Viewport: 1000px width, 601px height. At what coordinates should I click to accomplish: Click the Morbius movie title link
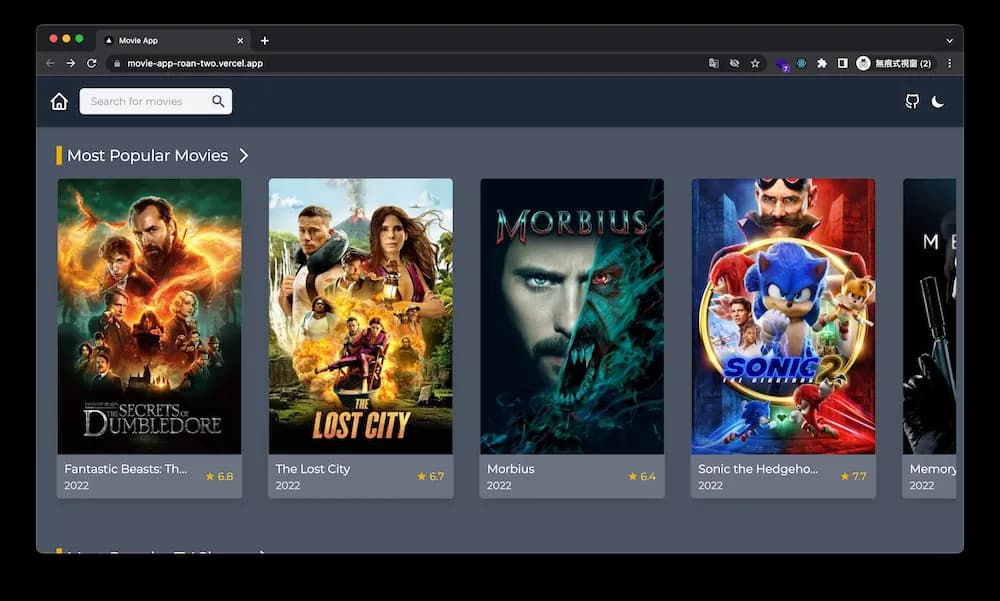pos(509,469)
